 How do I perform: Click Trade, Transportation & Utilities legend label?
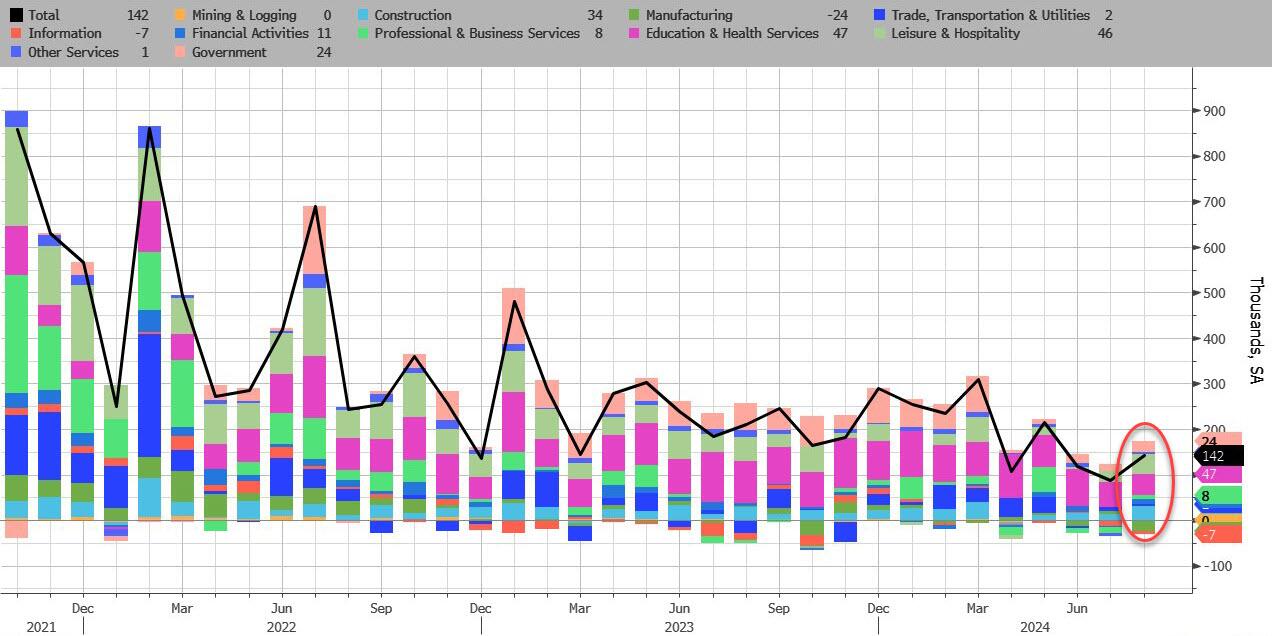pos(1005,15)
